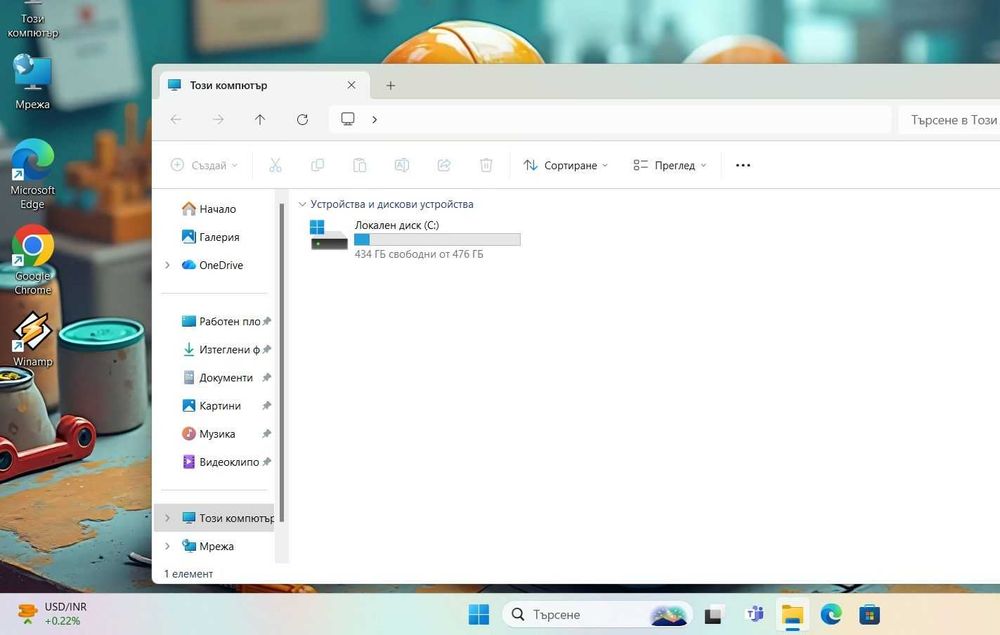Screen dimensions: 1000x635
Task: Open the Google Chrome desktop shortcut
Action: (x=33, y=260)
